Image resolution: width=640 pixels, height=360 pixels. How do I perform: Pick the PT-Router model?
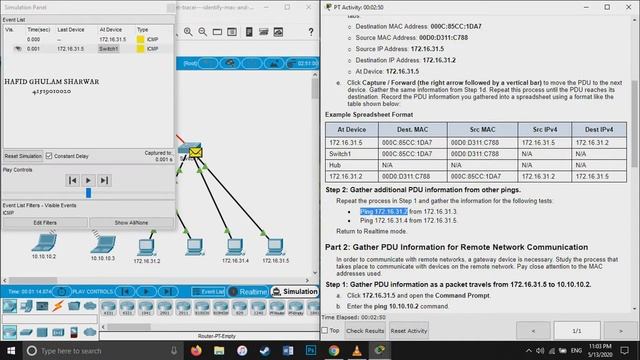click(x=277, y=308)
